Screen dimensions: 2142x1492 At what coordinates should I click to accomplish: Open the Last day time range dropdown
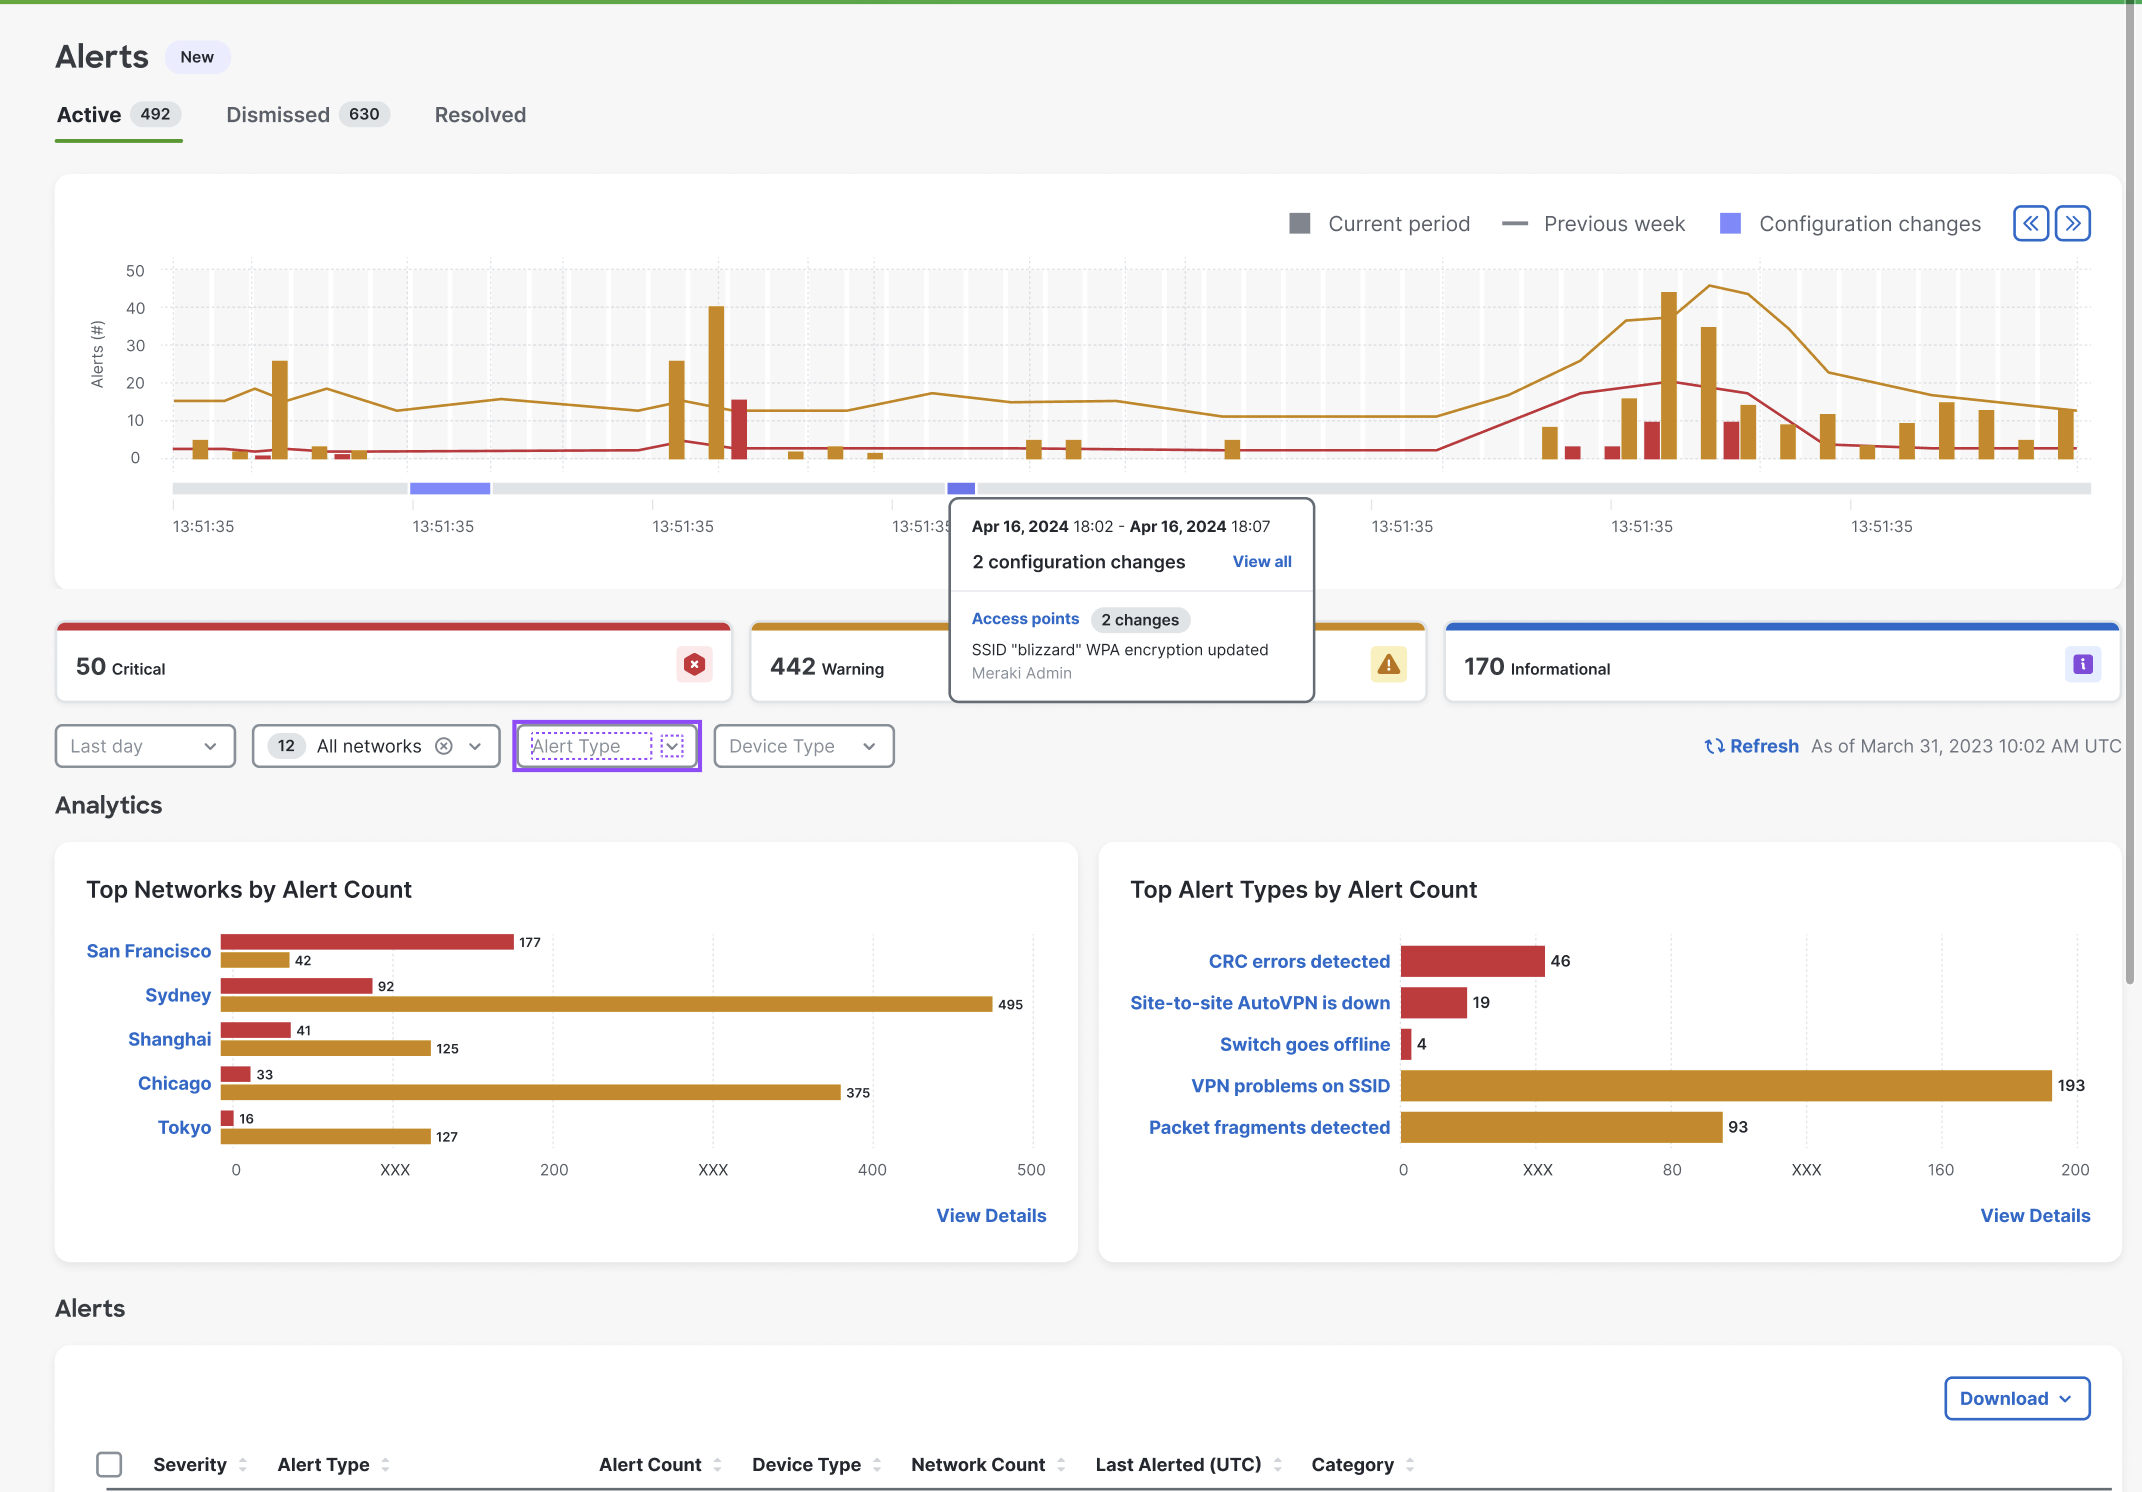point(145,746)
